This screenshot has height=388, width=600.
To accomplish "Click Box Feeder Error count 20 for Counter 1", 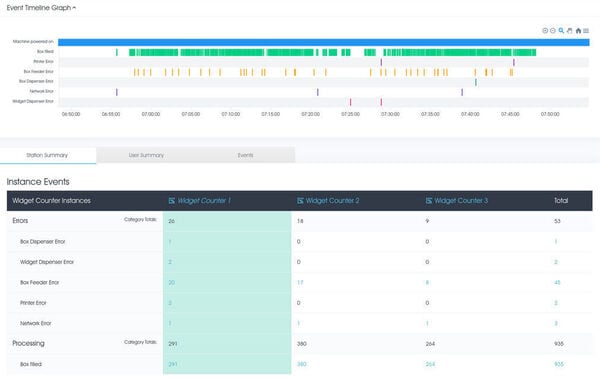I will 171,282.
